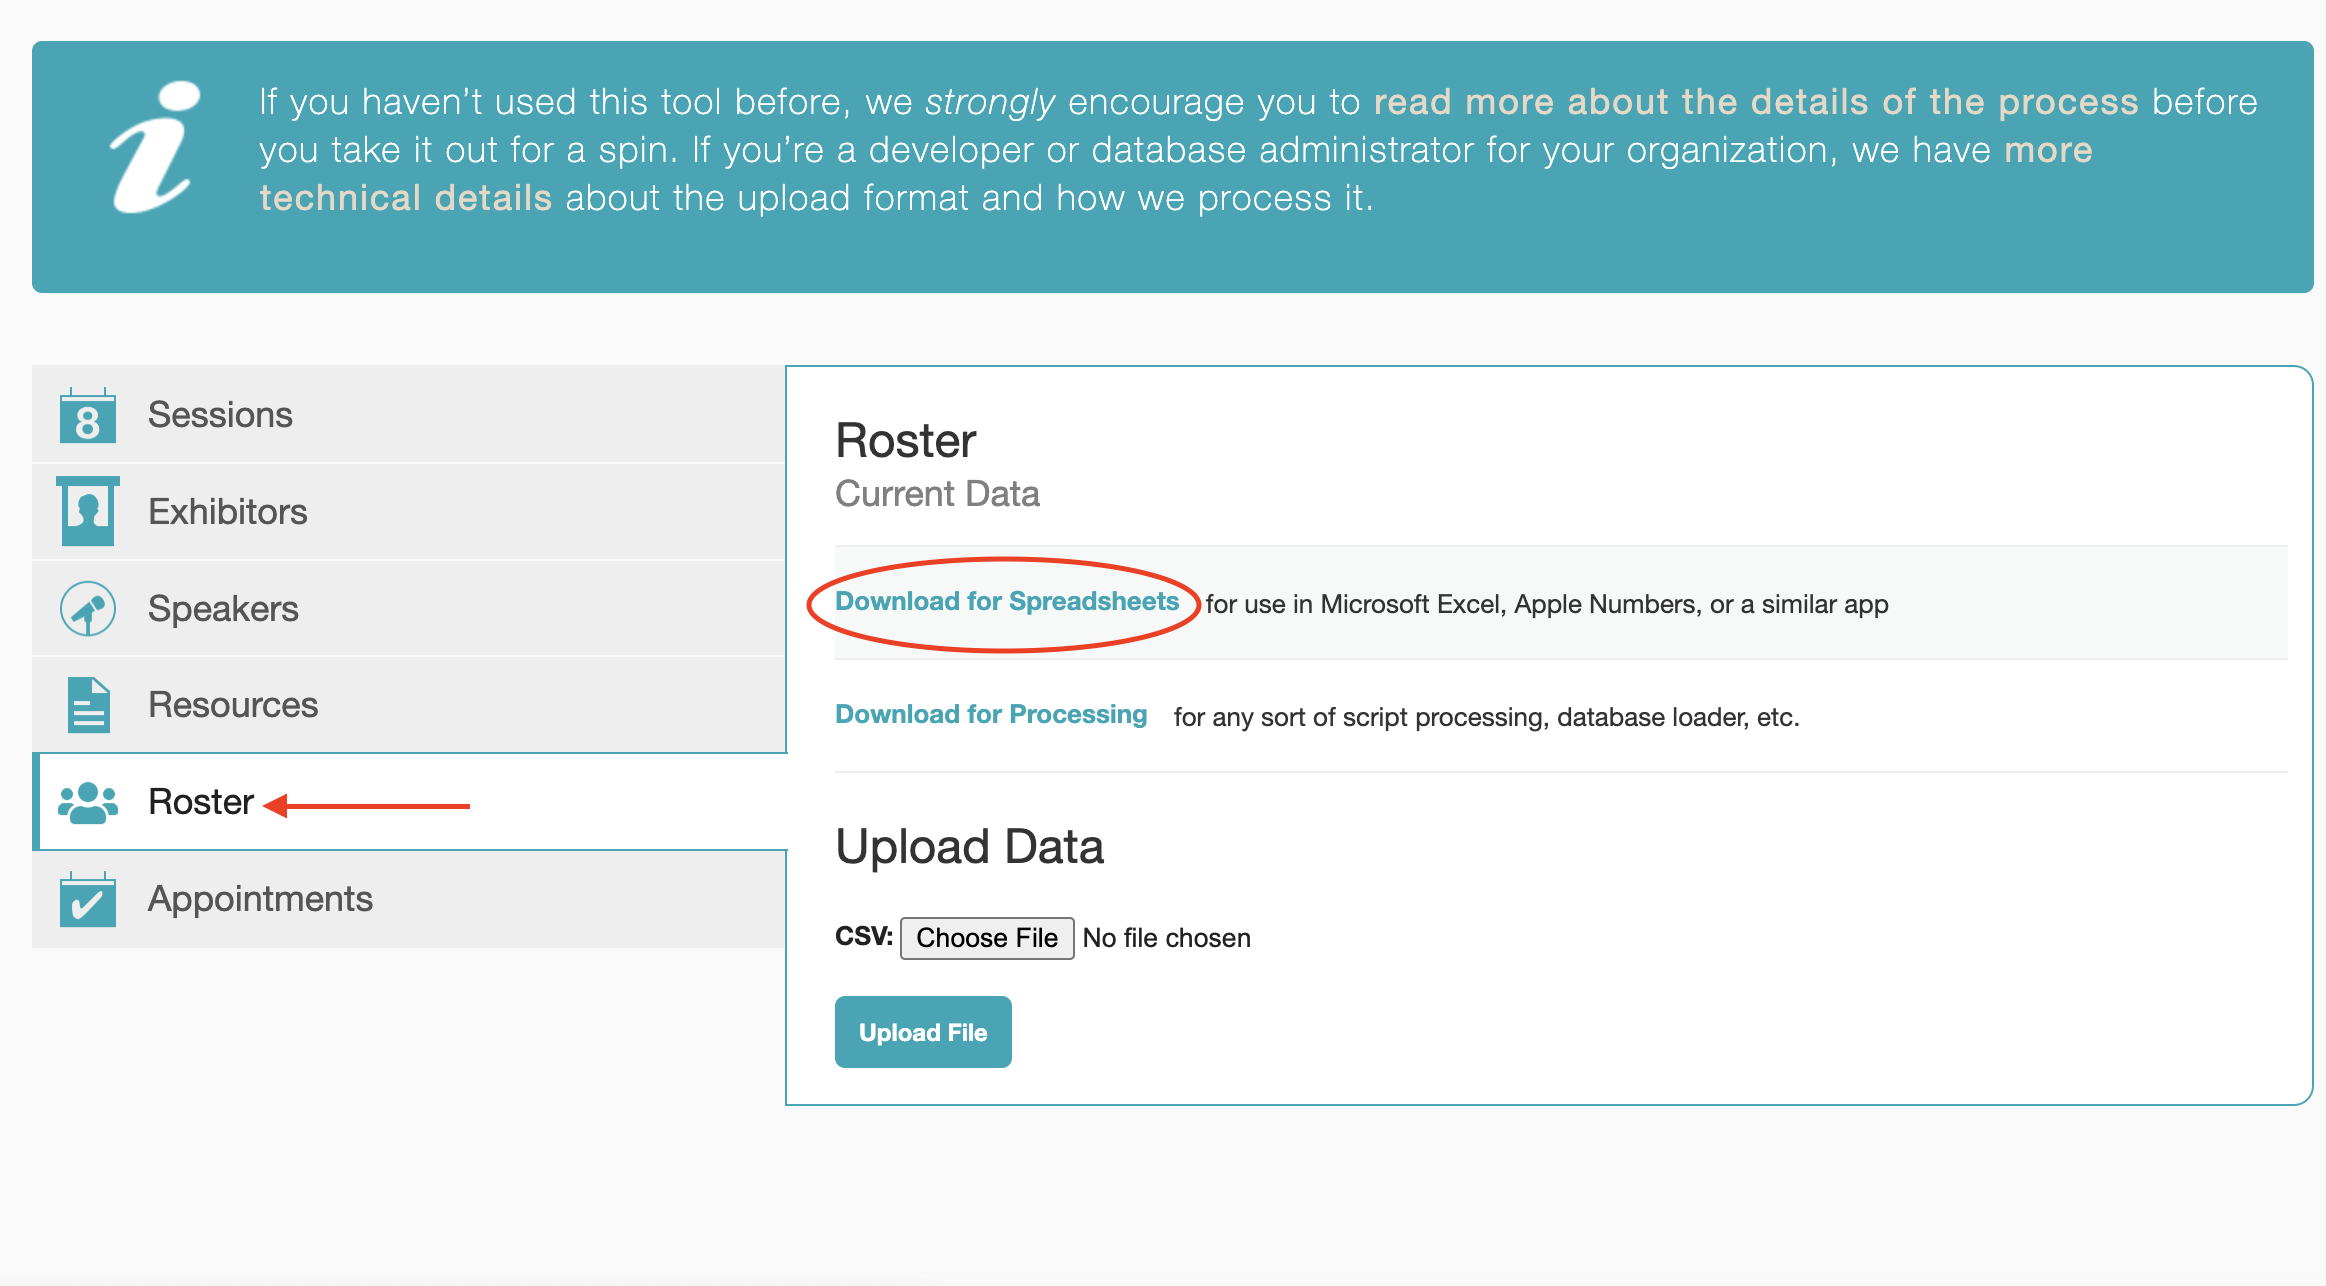Image resolution: width=2326 pixels, height=1286 pixels.
Task: Click the Exhibitors booth icon
Action: (87, 511)
